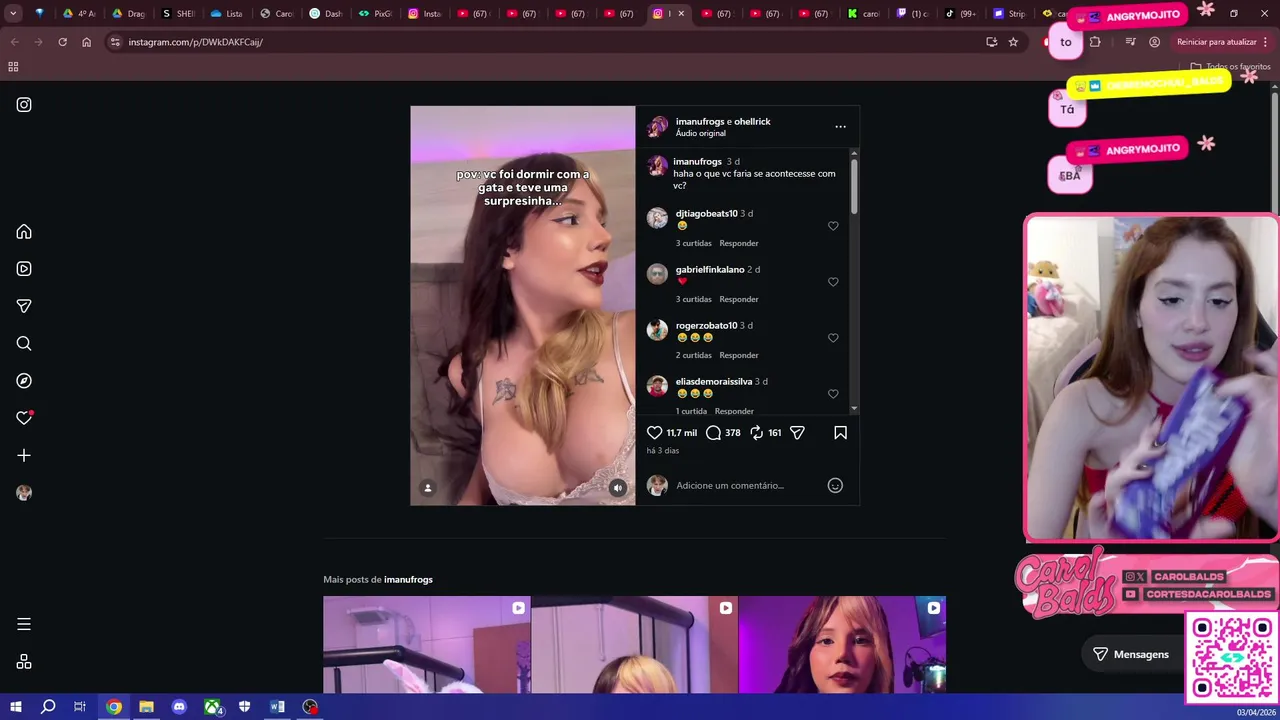Screen dimensions: 1280x720
Task: Open the first bunny-ears reel thumbnail
Action: [427, 645]
